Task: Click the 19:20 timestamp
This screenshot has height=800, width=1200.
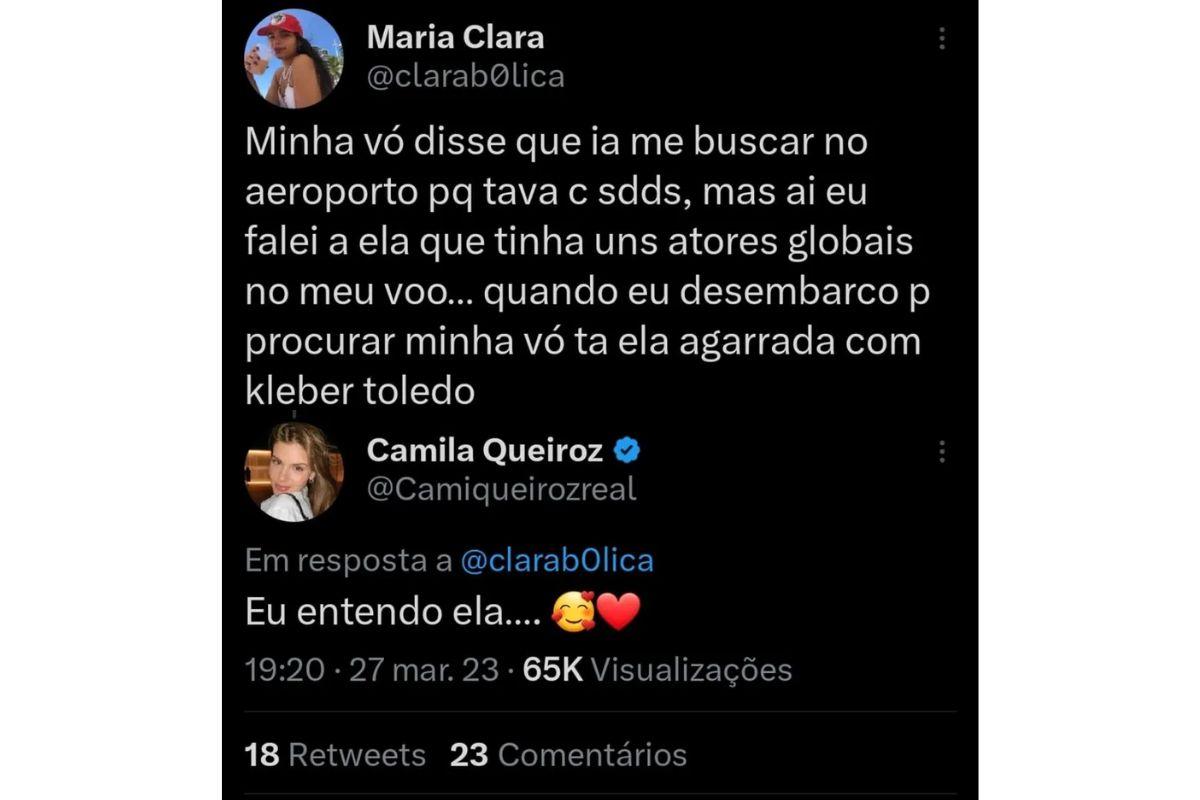Action: point(285,669)
